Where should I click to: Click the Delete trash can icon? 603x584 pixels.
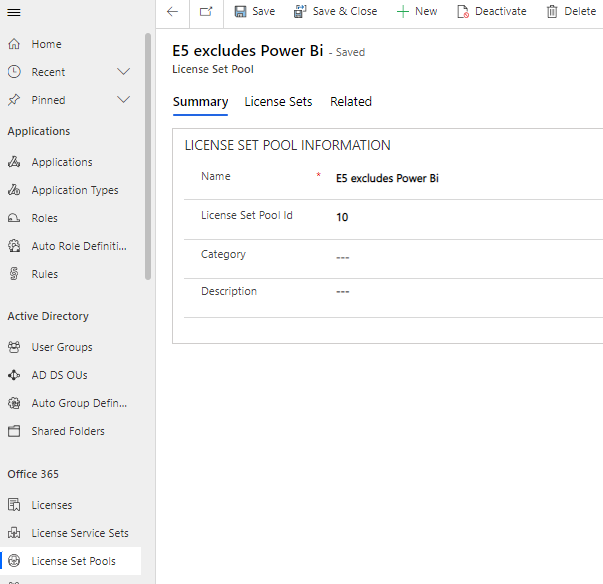[552, 11]
